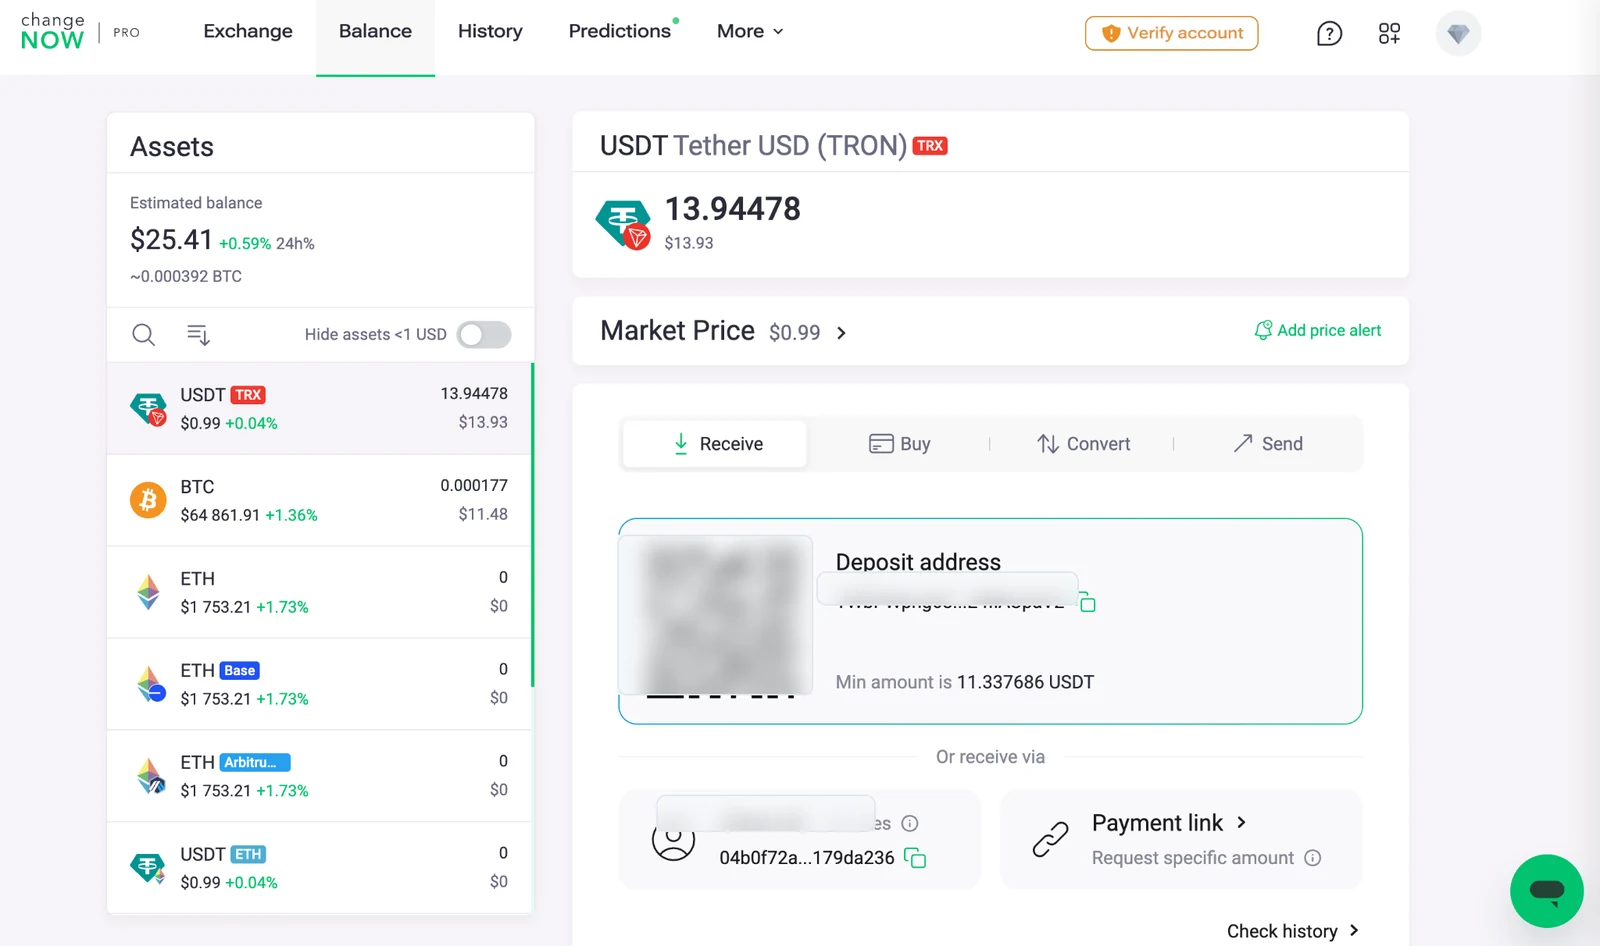Click the $25.41 estimated balance
This screenshot has height=946, width=1600.
pos(171,240)
